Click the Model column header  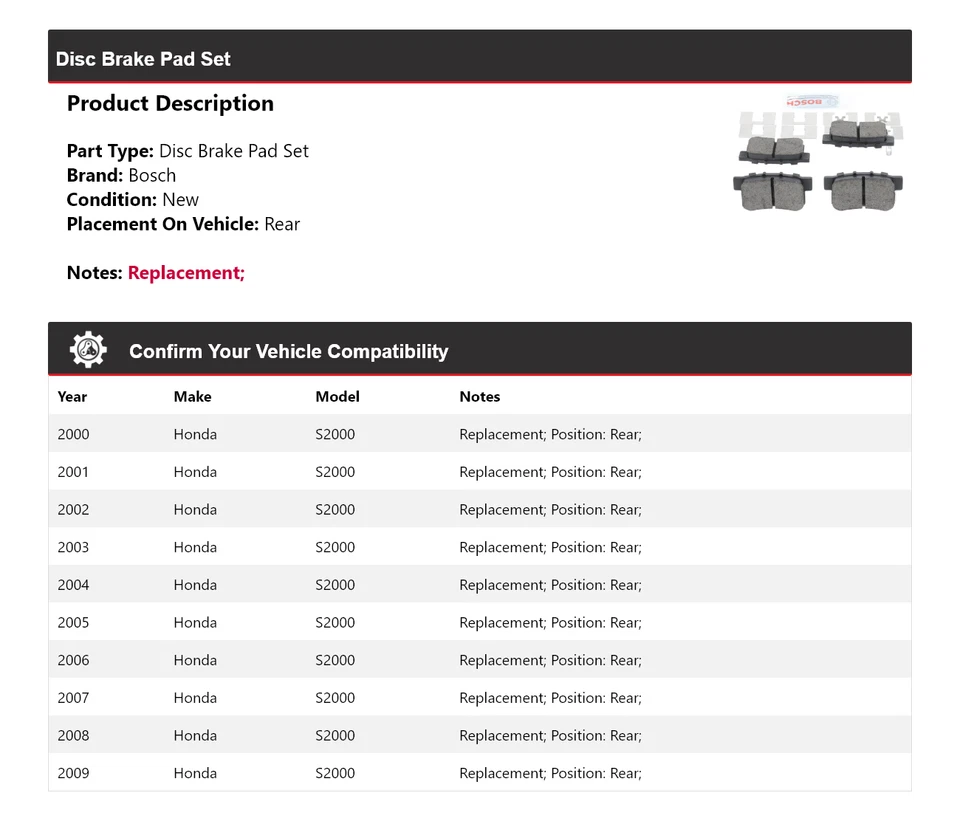tap(337, 397)
